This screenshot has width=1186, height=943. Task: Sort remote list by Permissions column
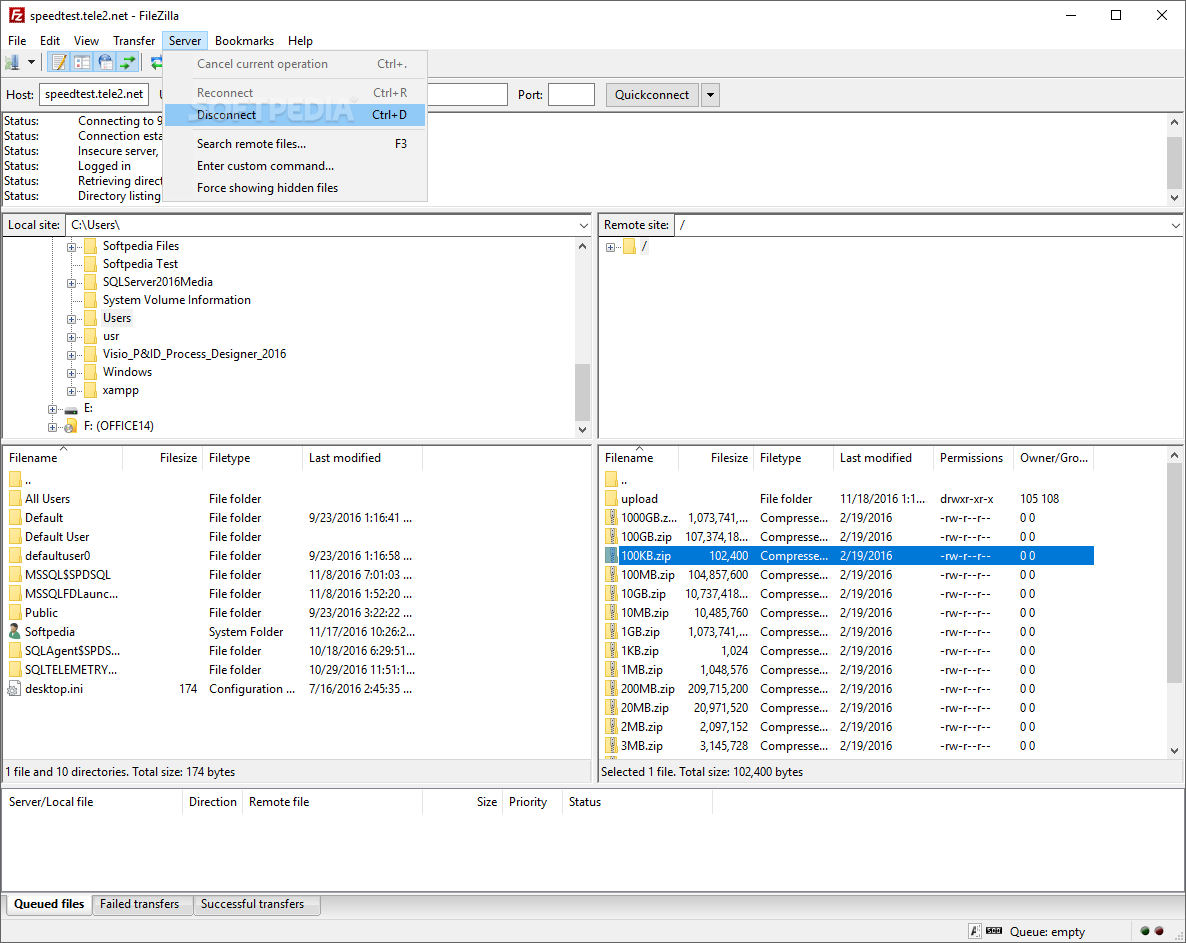973,458
